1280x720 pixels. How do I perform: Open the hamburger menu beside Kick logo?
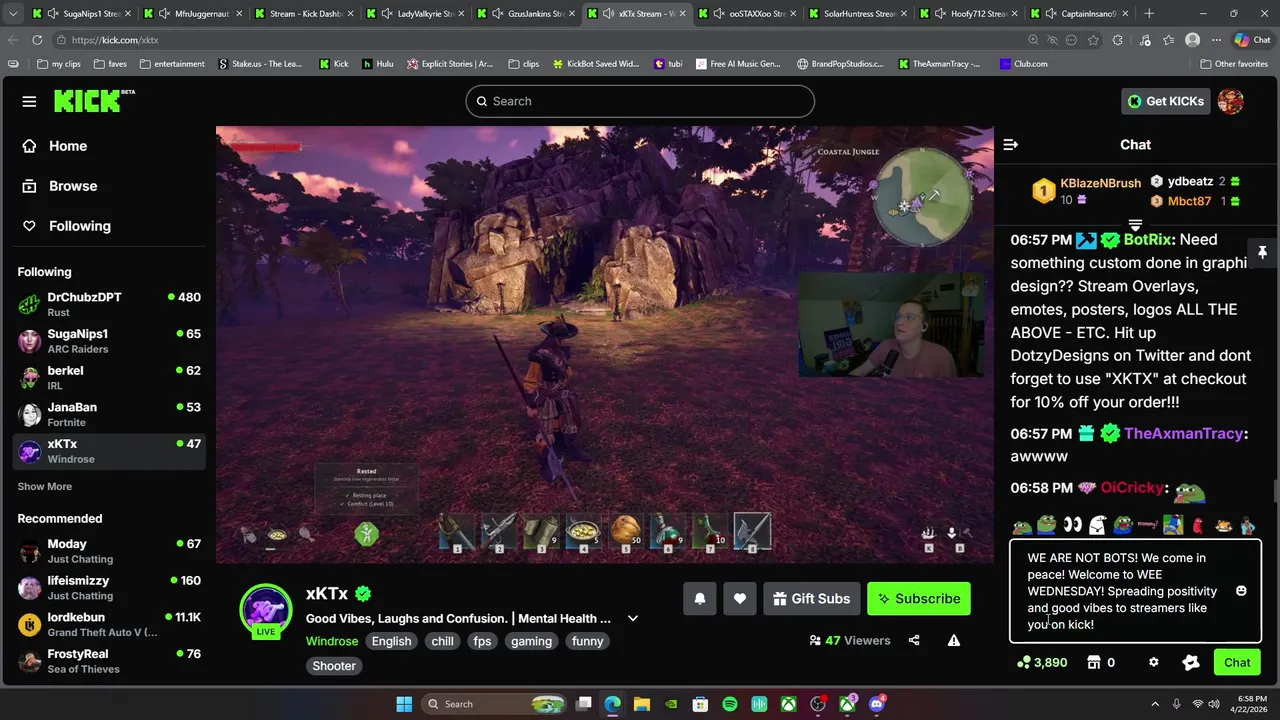tap(29, 101)
